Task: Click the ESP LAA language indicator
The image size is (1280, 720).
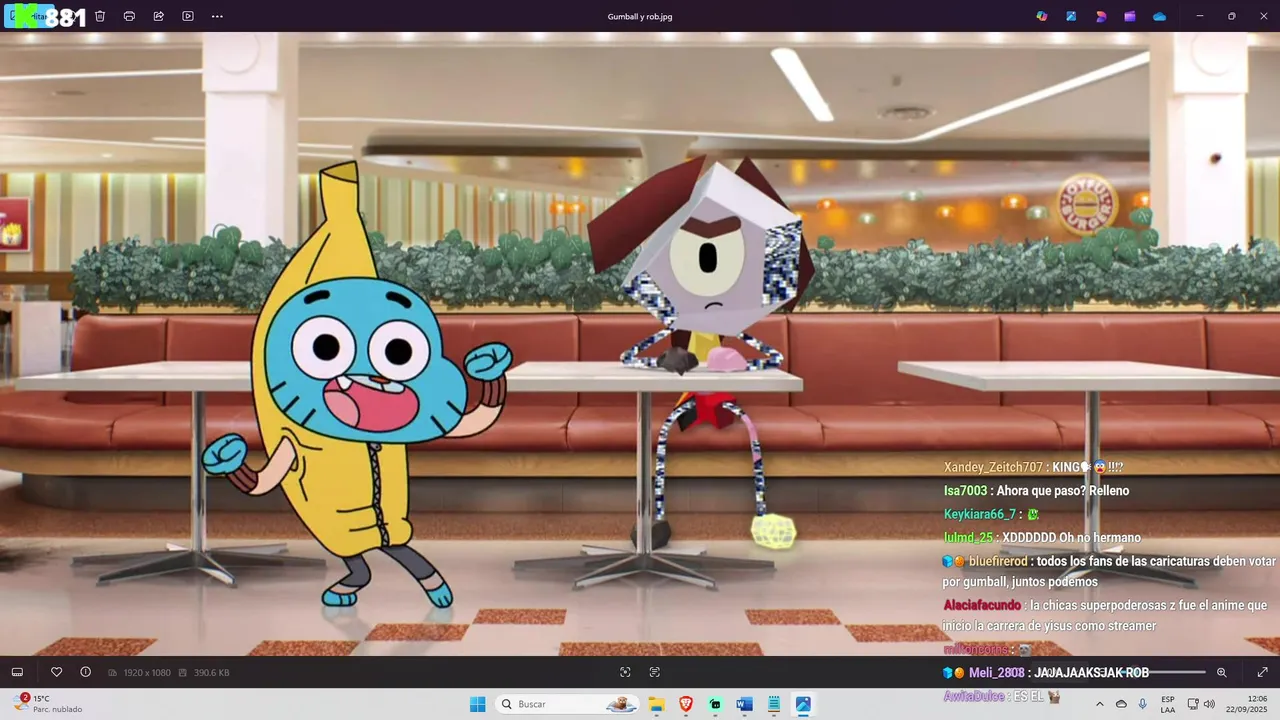Action: 1168,704
